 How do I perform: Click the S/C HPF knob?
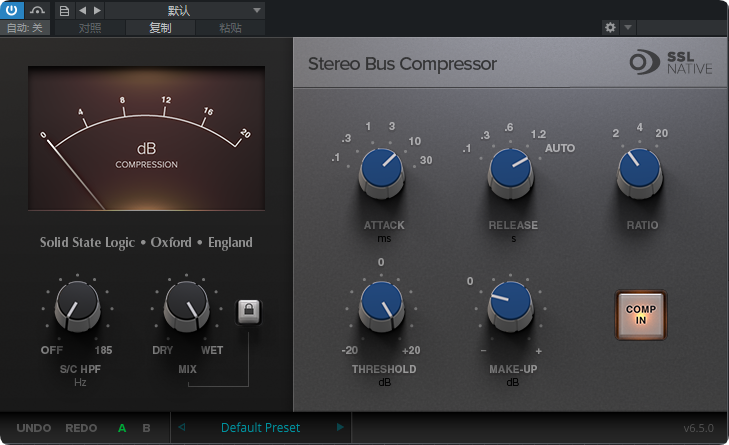(78, 306)
